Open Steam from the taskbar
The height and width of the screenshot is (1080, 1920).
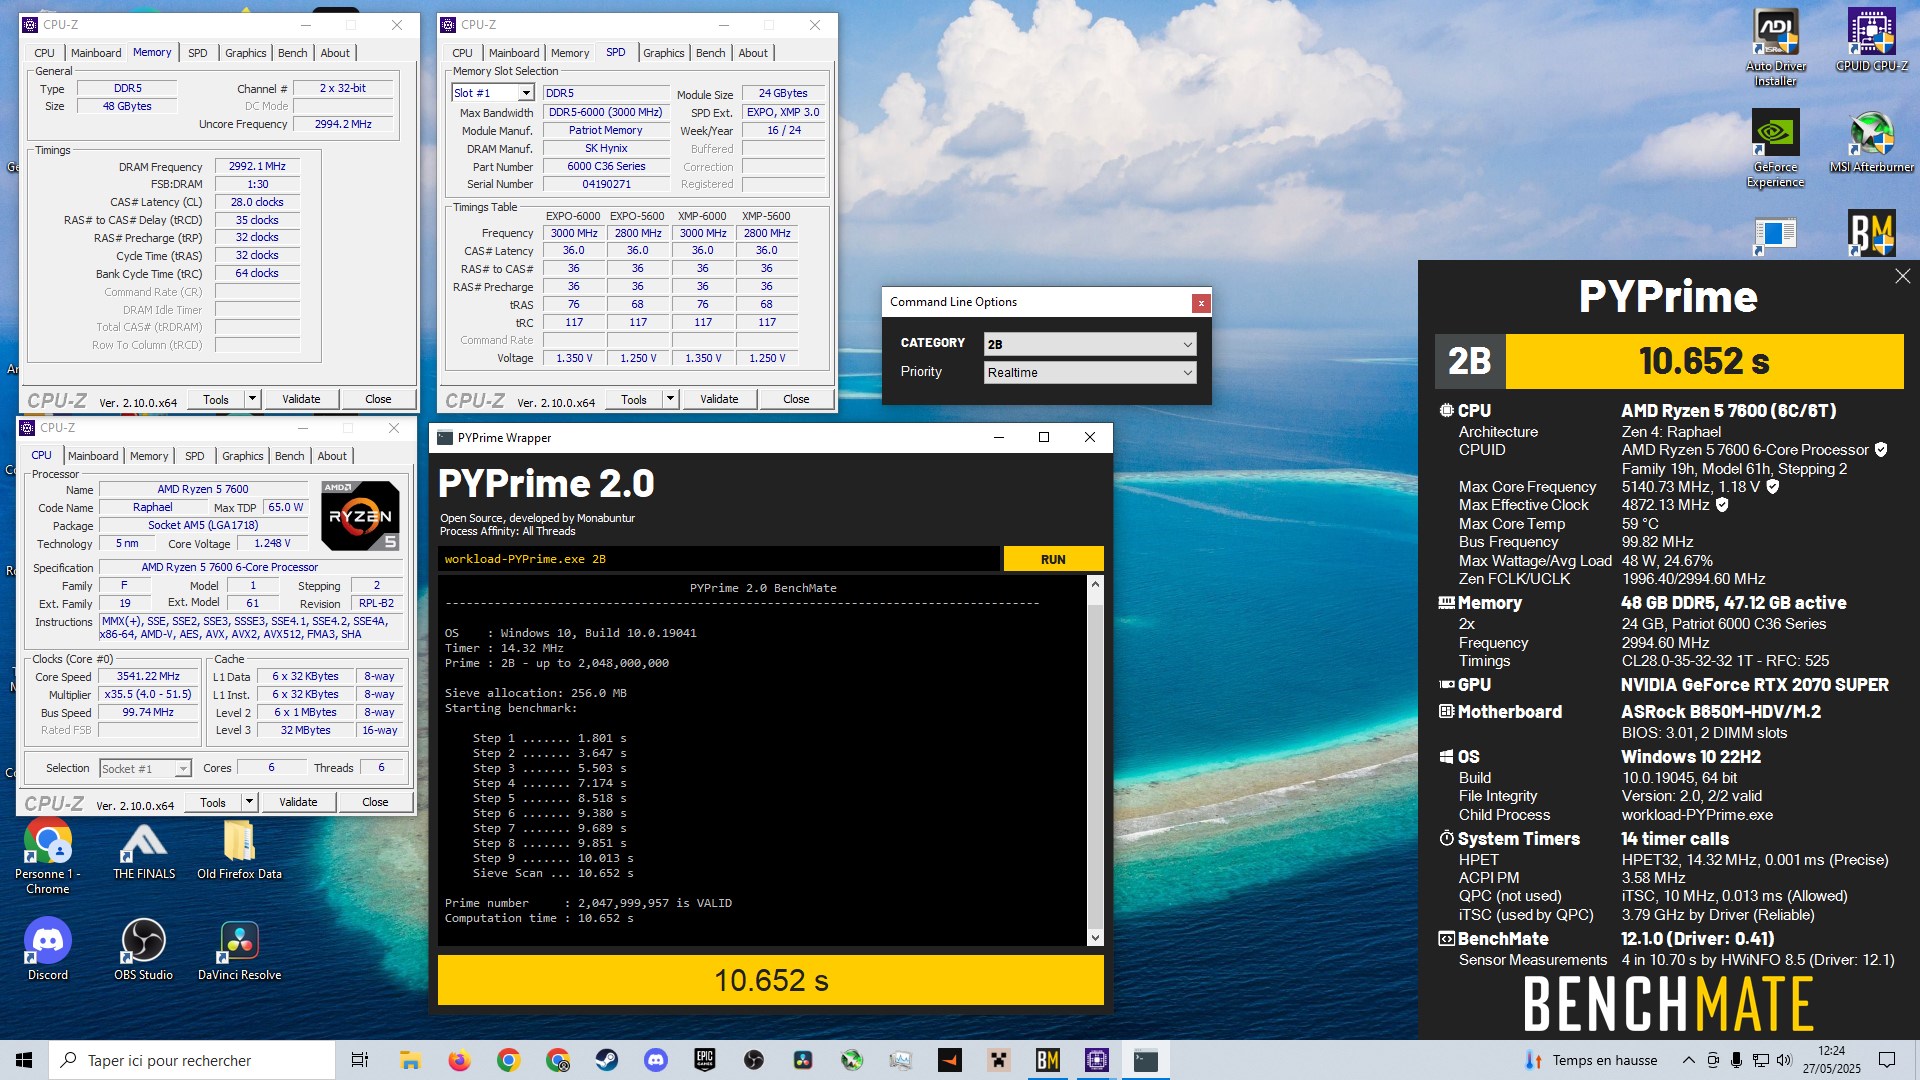click(x=607, y=1060)
